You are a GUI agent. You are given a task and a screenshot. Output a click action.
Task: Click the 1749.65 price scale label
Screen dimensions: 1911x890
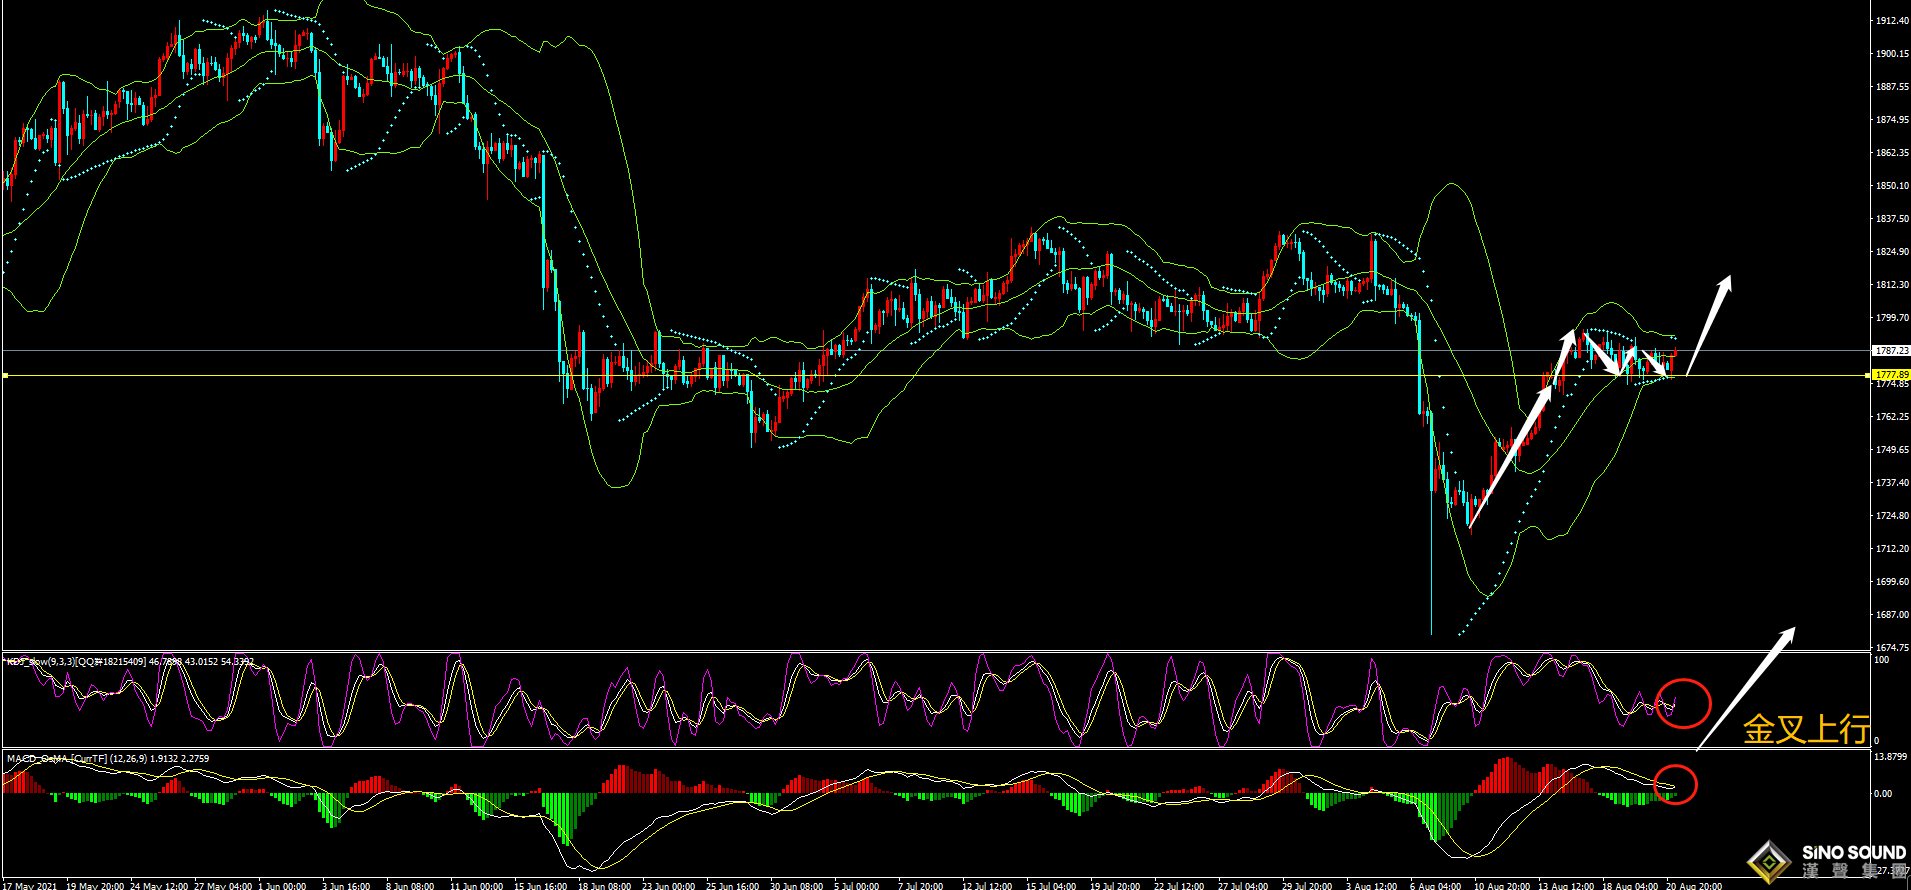pyautogui.click(x=1892, y=450)
